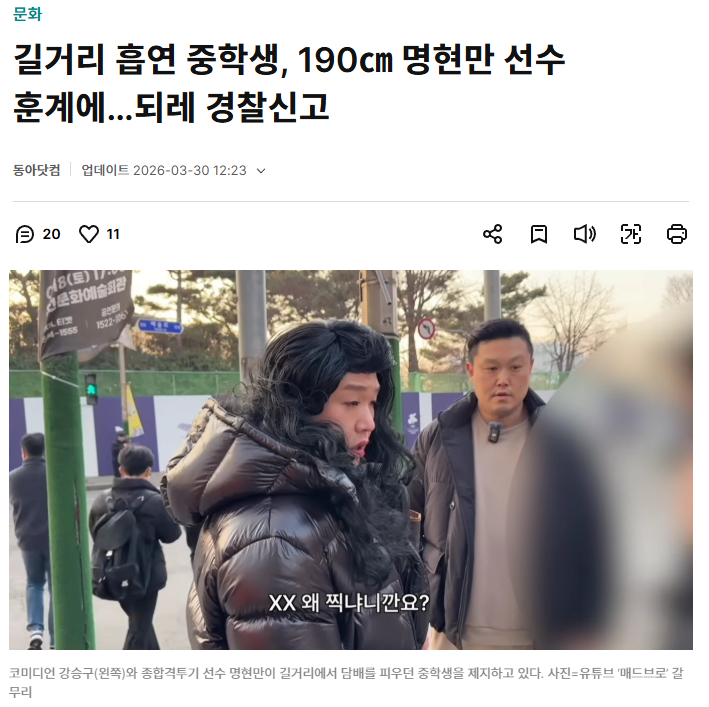709x707 pixels.
Task: Print the article with printer icon
Action: click(677, 234)
